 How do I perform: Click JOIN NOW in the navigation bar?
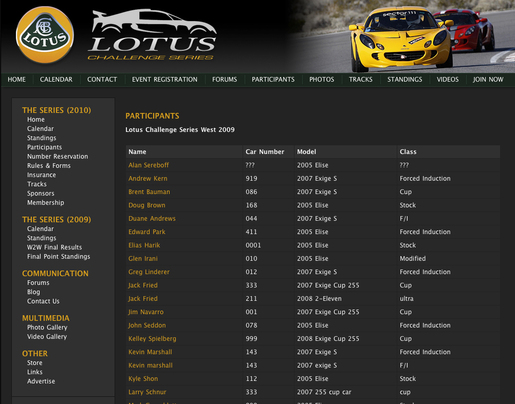click(x=488, y=79)
